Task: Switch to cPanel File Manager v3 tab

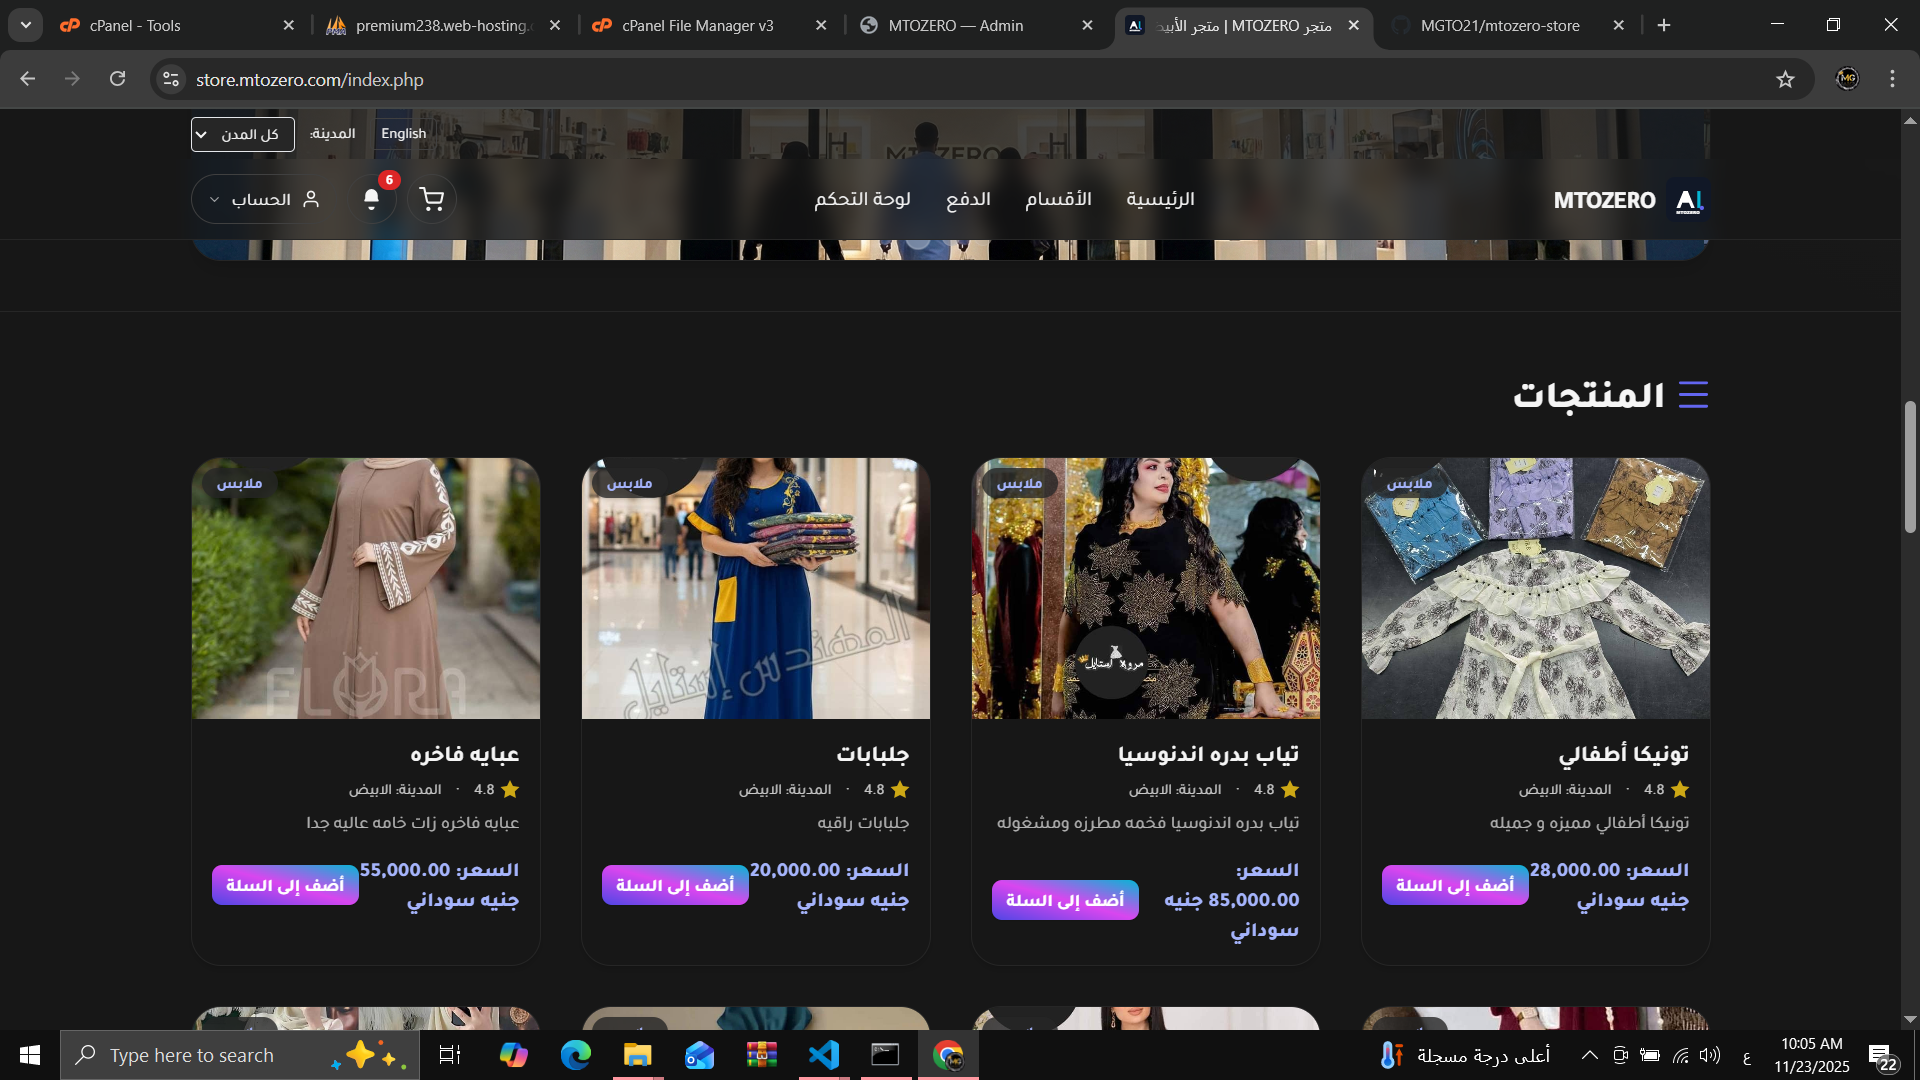Action: pos(698,25)
